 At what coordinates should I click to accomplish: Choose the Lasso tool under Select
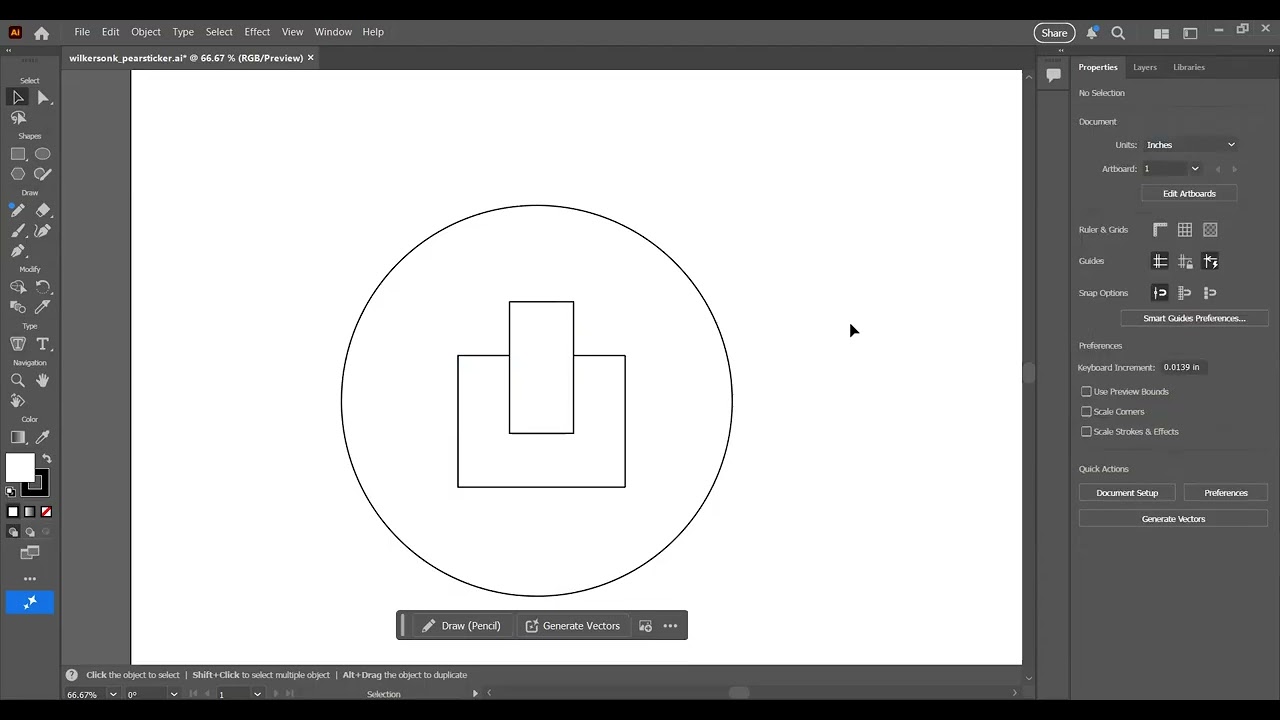point(18,118)
